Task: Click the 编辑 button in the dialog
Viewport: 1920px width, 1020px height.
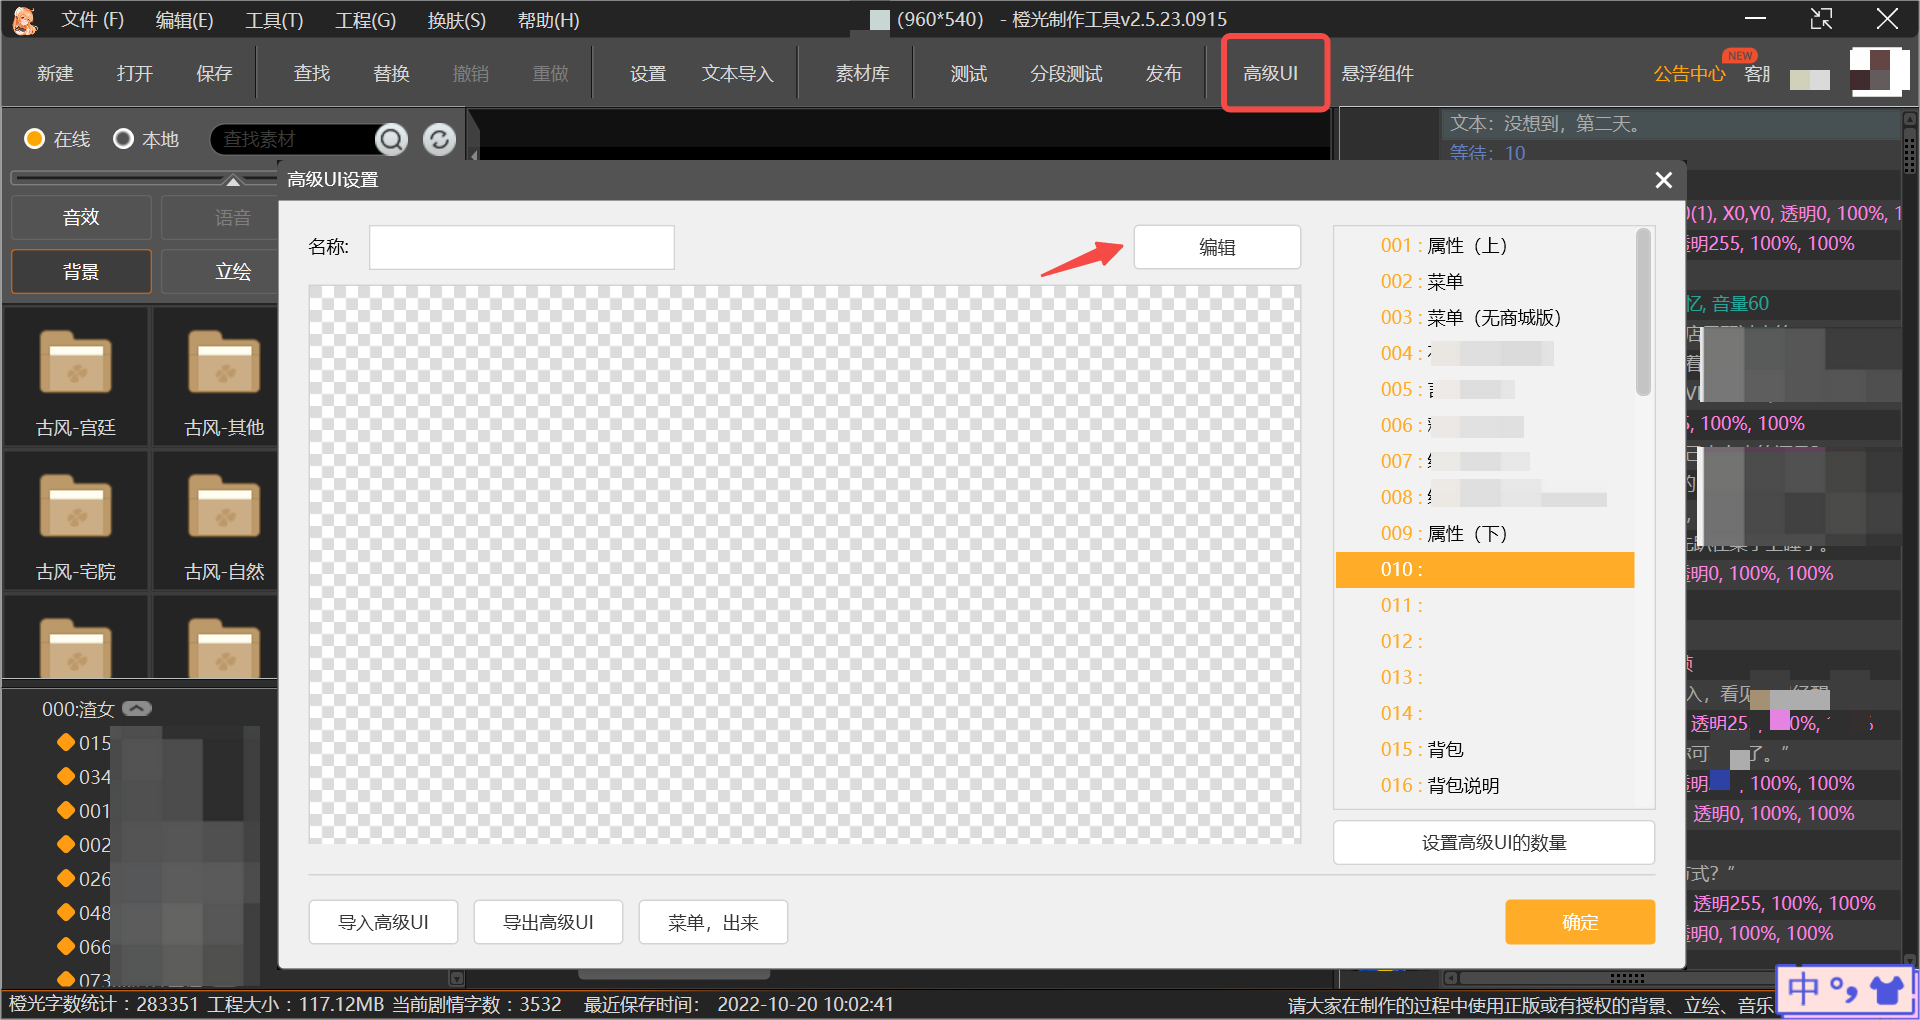Action: [1216, 247]
